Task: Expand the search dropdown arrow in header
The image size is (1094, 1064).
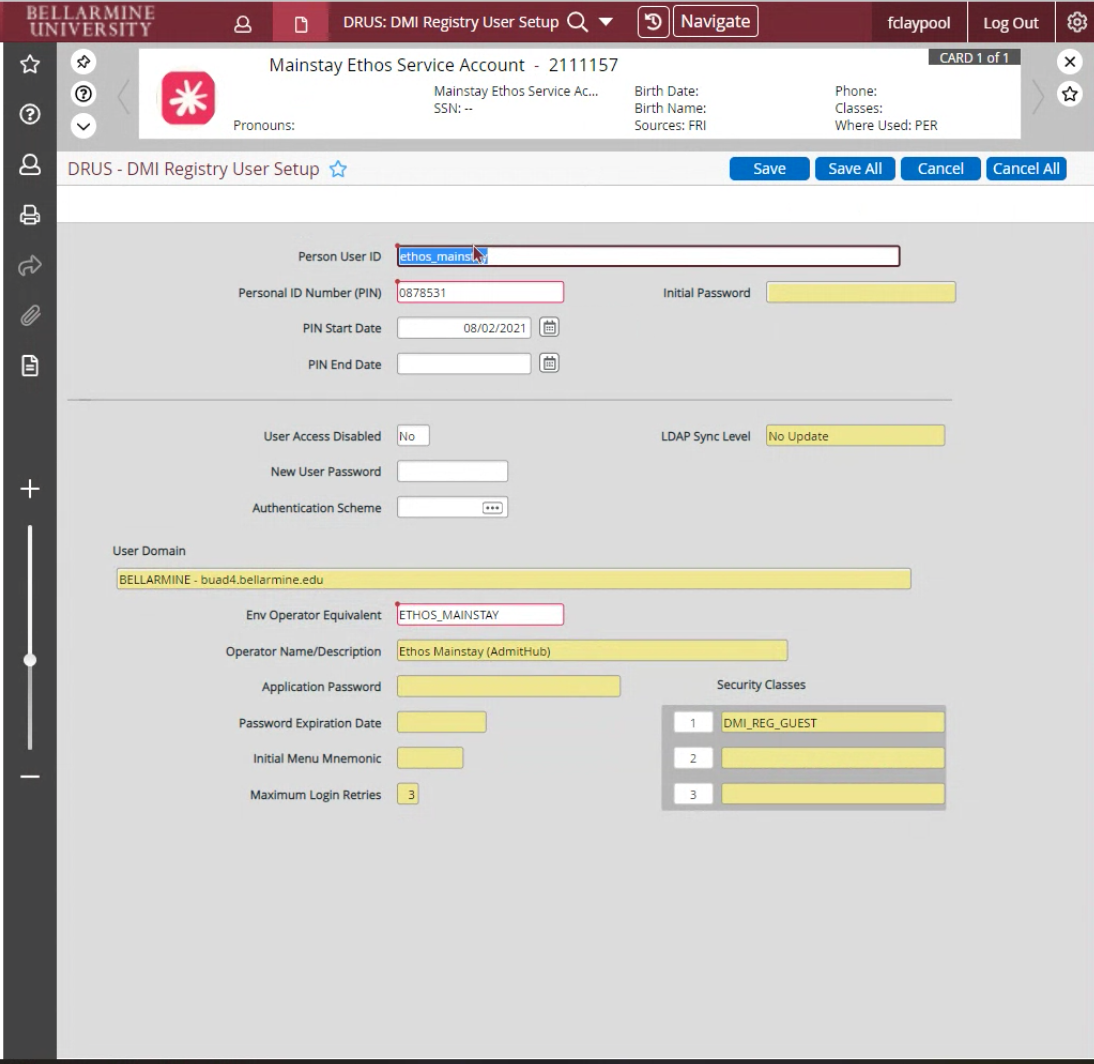Action: click(x=606, y=22)
